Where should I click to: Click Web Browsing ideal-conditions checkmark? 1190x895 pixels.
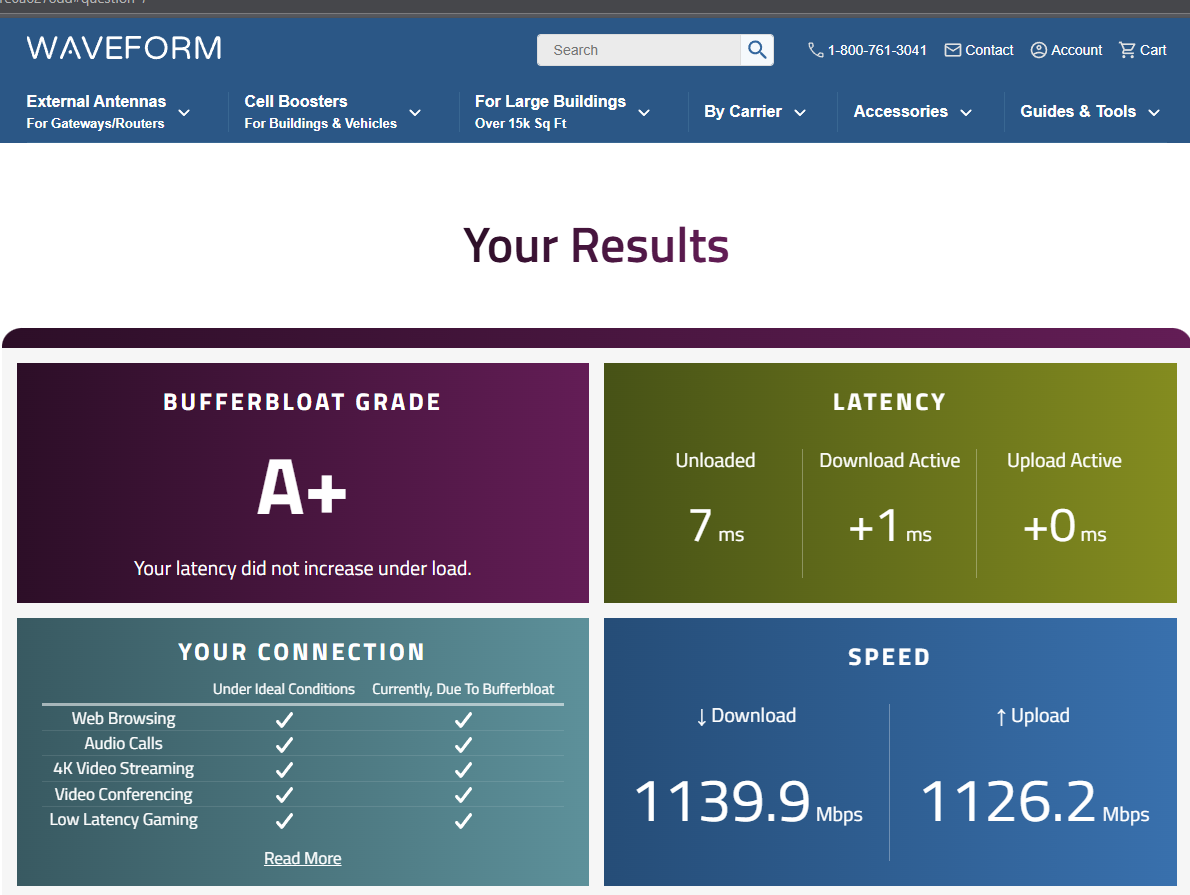click(285, 720)
